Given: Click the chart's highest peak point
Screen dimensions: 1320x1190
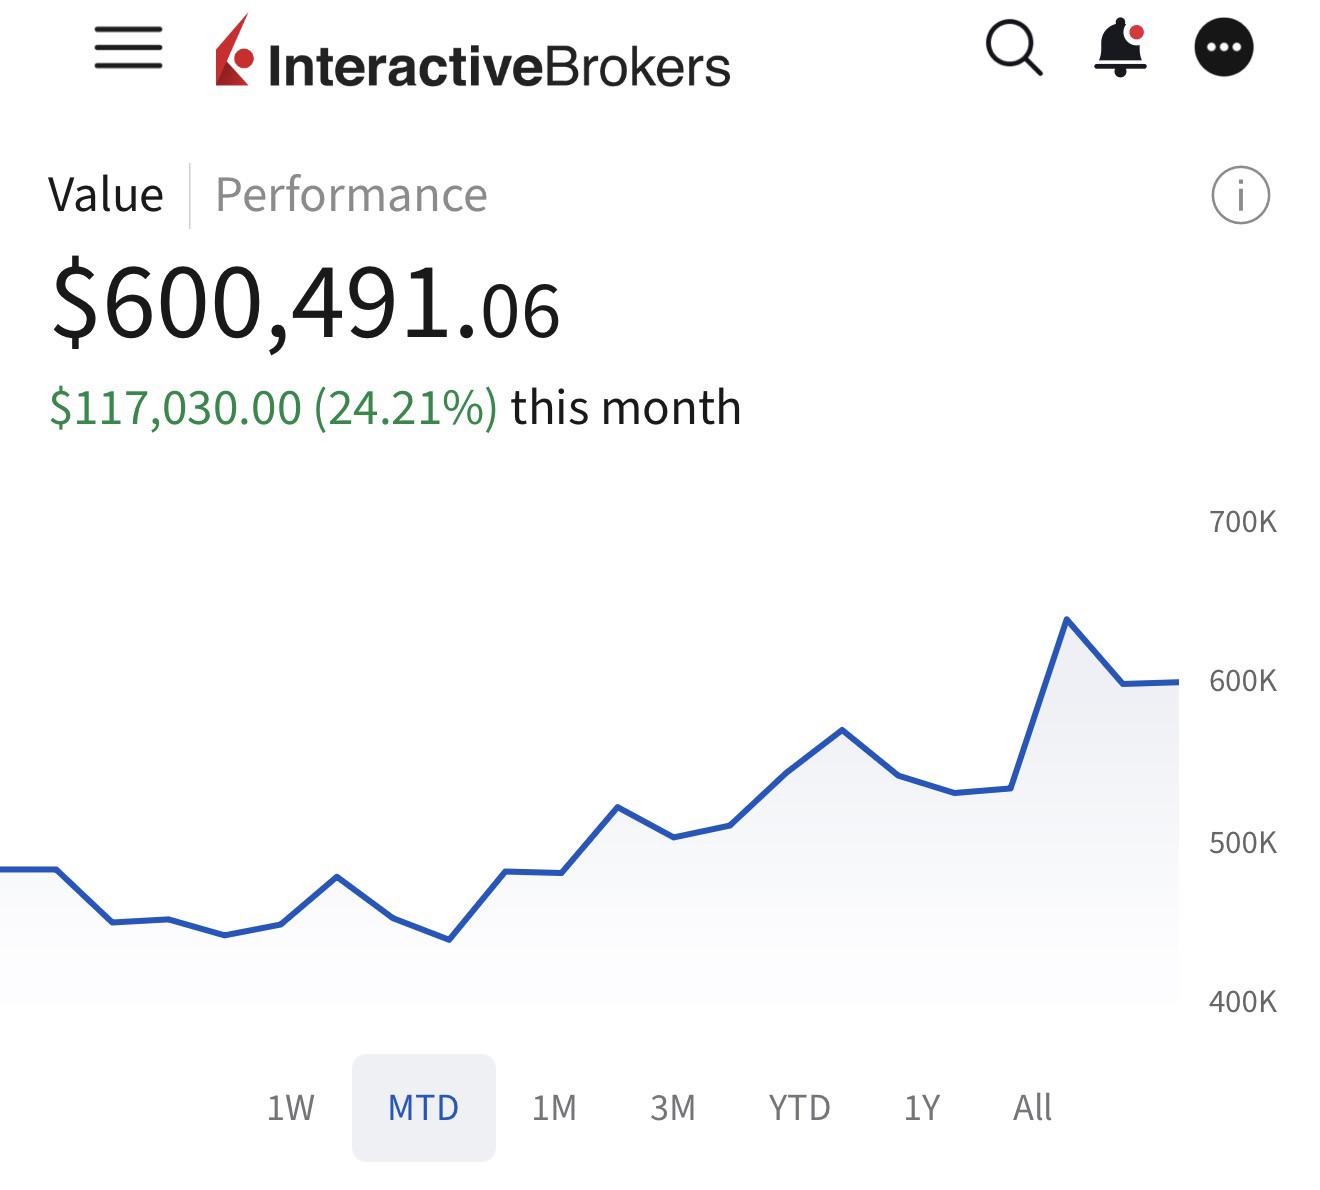Looking at the screenshot, I should pyautogui.click(x=1067, y=620).
